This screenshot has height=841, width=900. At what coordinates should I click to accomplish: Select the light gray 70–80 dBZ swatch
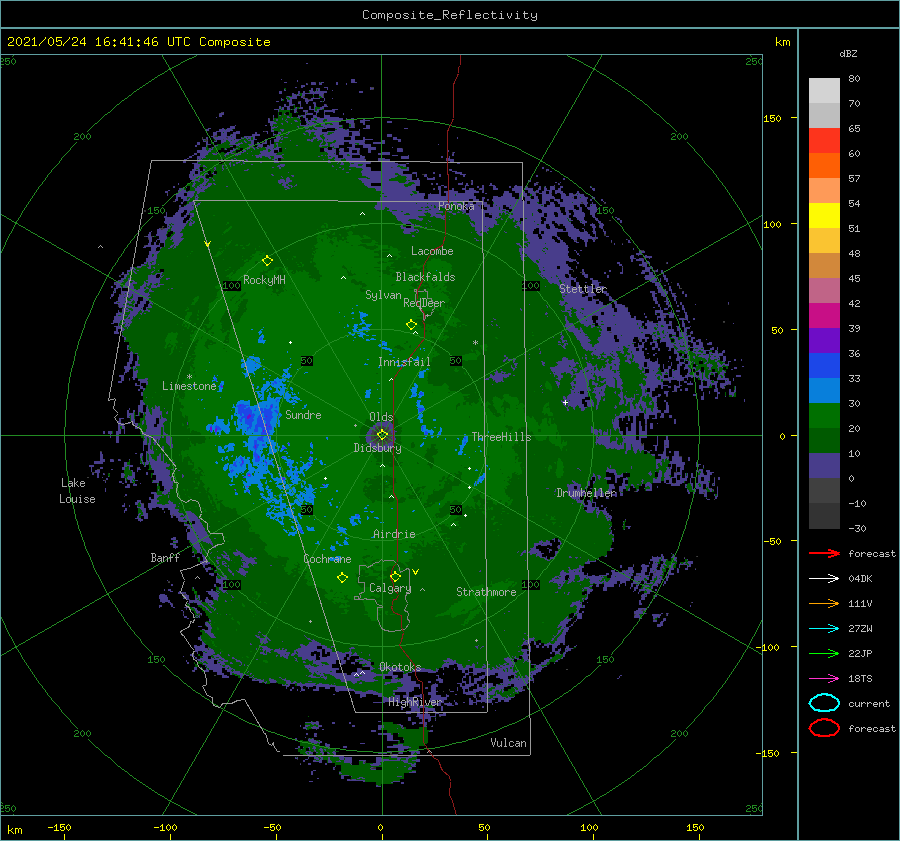pos(824,91)
